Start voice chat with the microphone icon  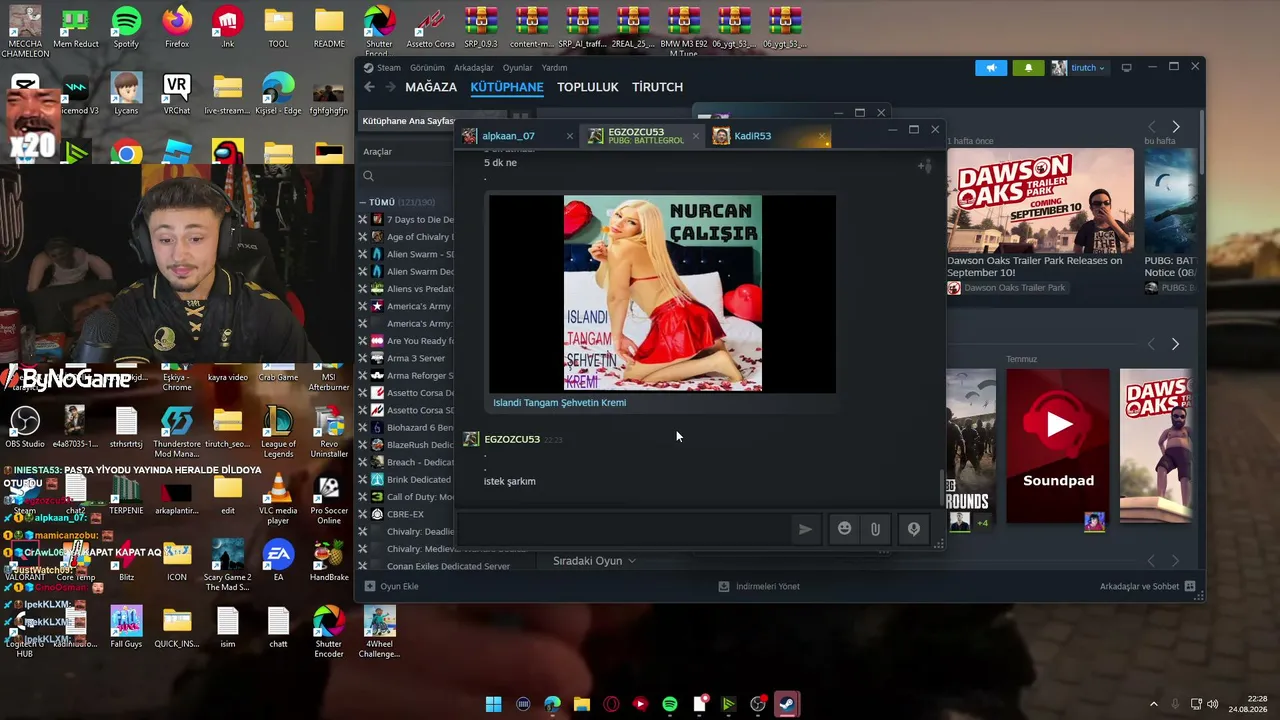coord(913,529)
